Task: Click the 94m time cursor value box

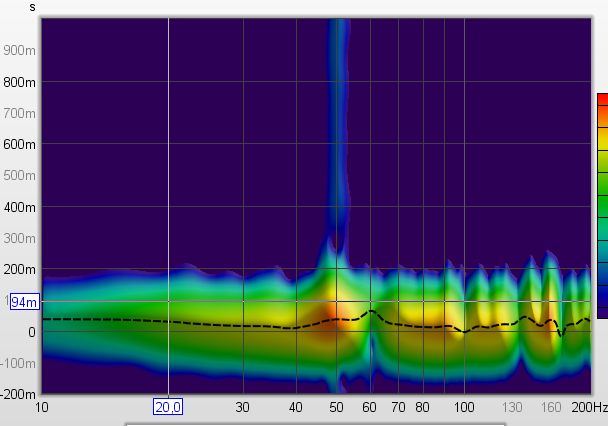Action: [25, 302]
